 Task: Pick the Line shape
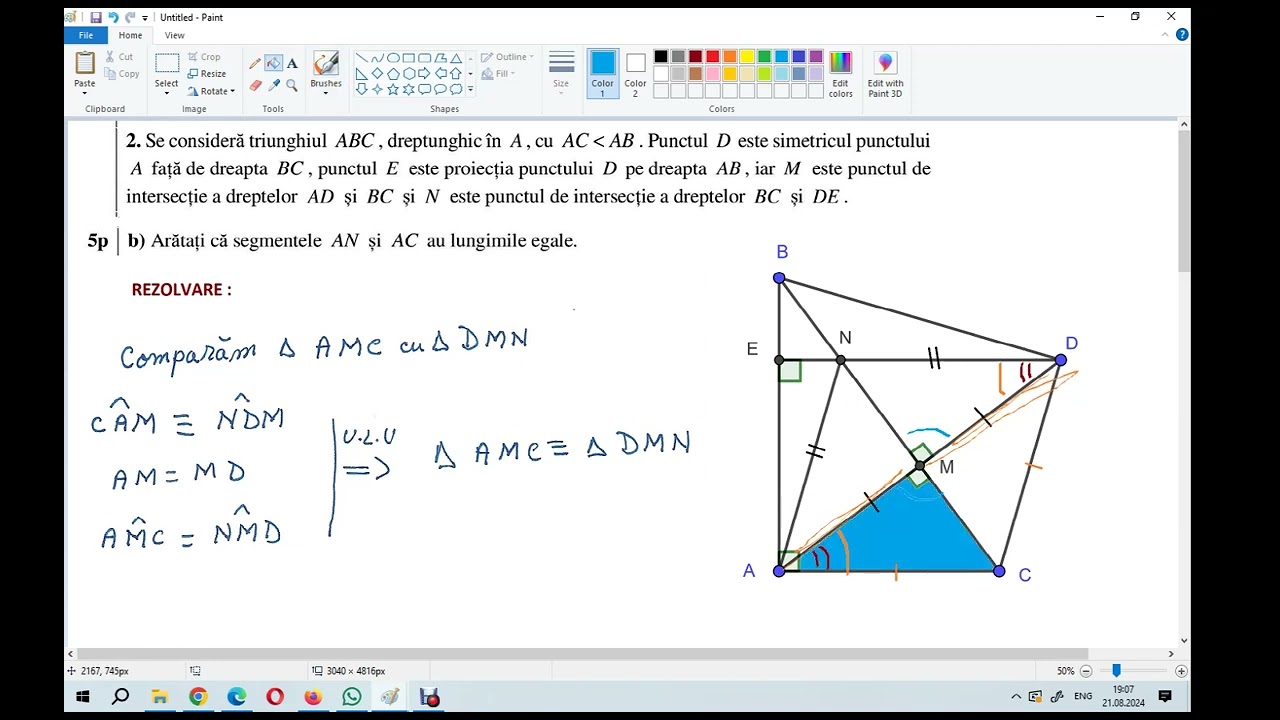click(362, 58)
